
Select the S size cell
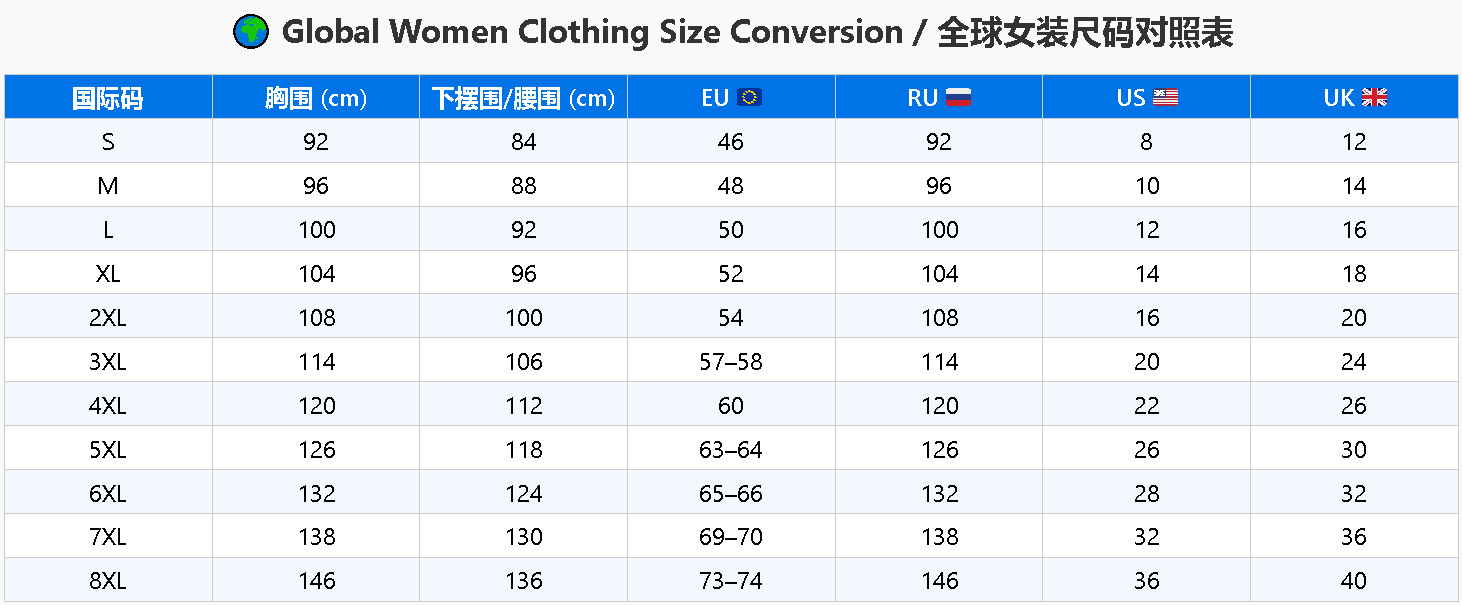[108, 142]
